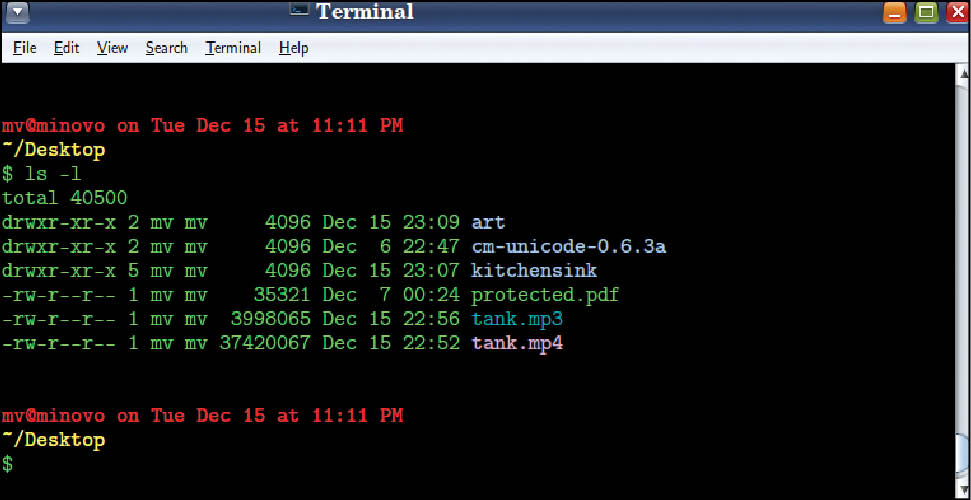Open the Search menu

(x=166, y=48)
